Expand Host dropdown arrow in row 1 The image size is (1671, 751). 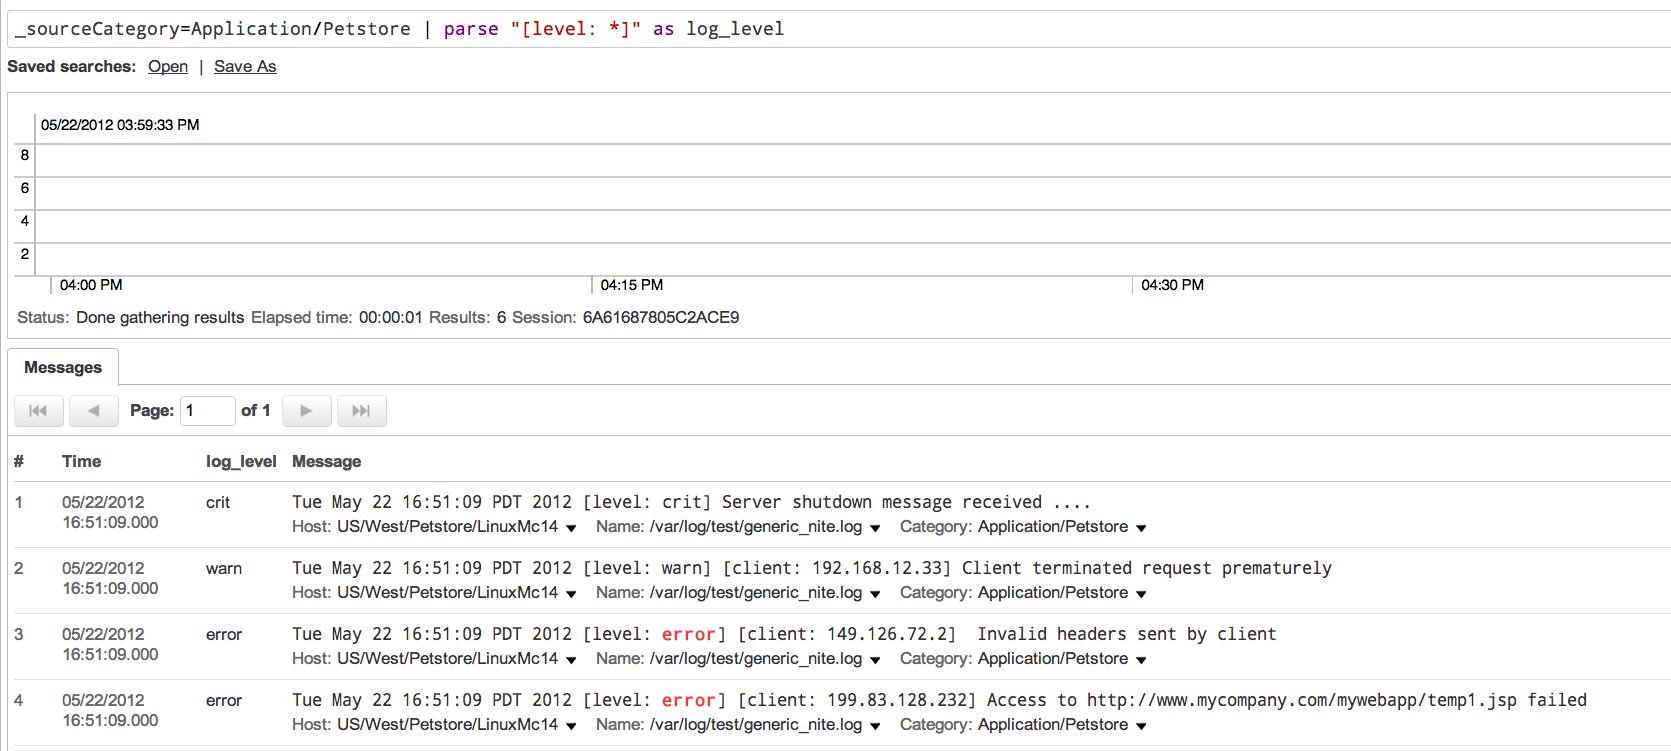point(571,528)
